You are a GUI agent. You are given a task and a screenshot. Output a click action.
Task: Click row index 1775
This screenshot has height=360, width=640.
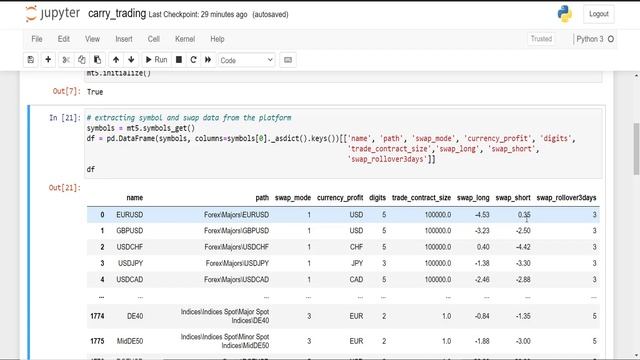tap(97, 341)
